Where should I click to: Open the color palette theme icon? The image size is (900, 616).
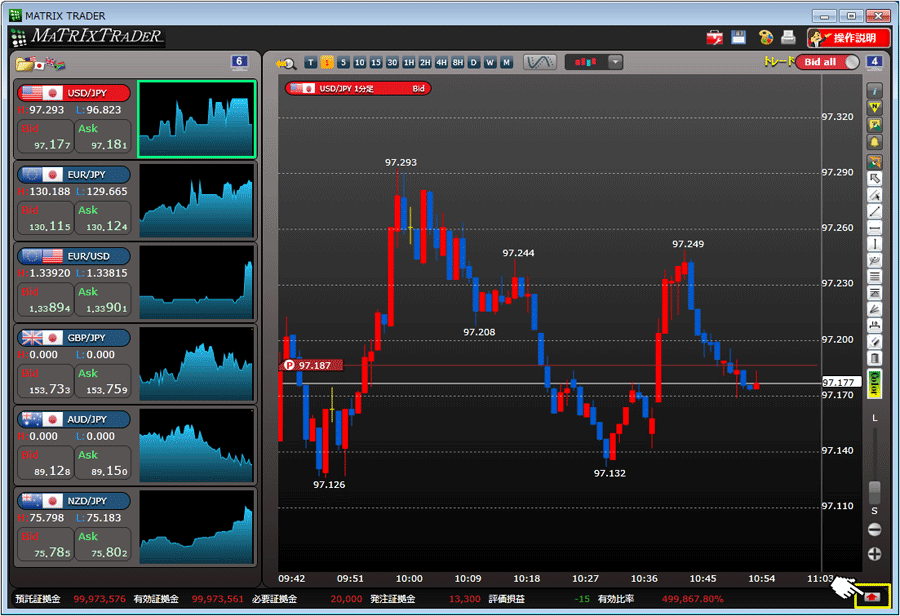(765, 38)
